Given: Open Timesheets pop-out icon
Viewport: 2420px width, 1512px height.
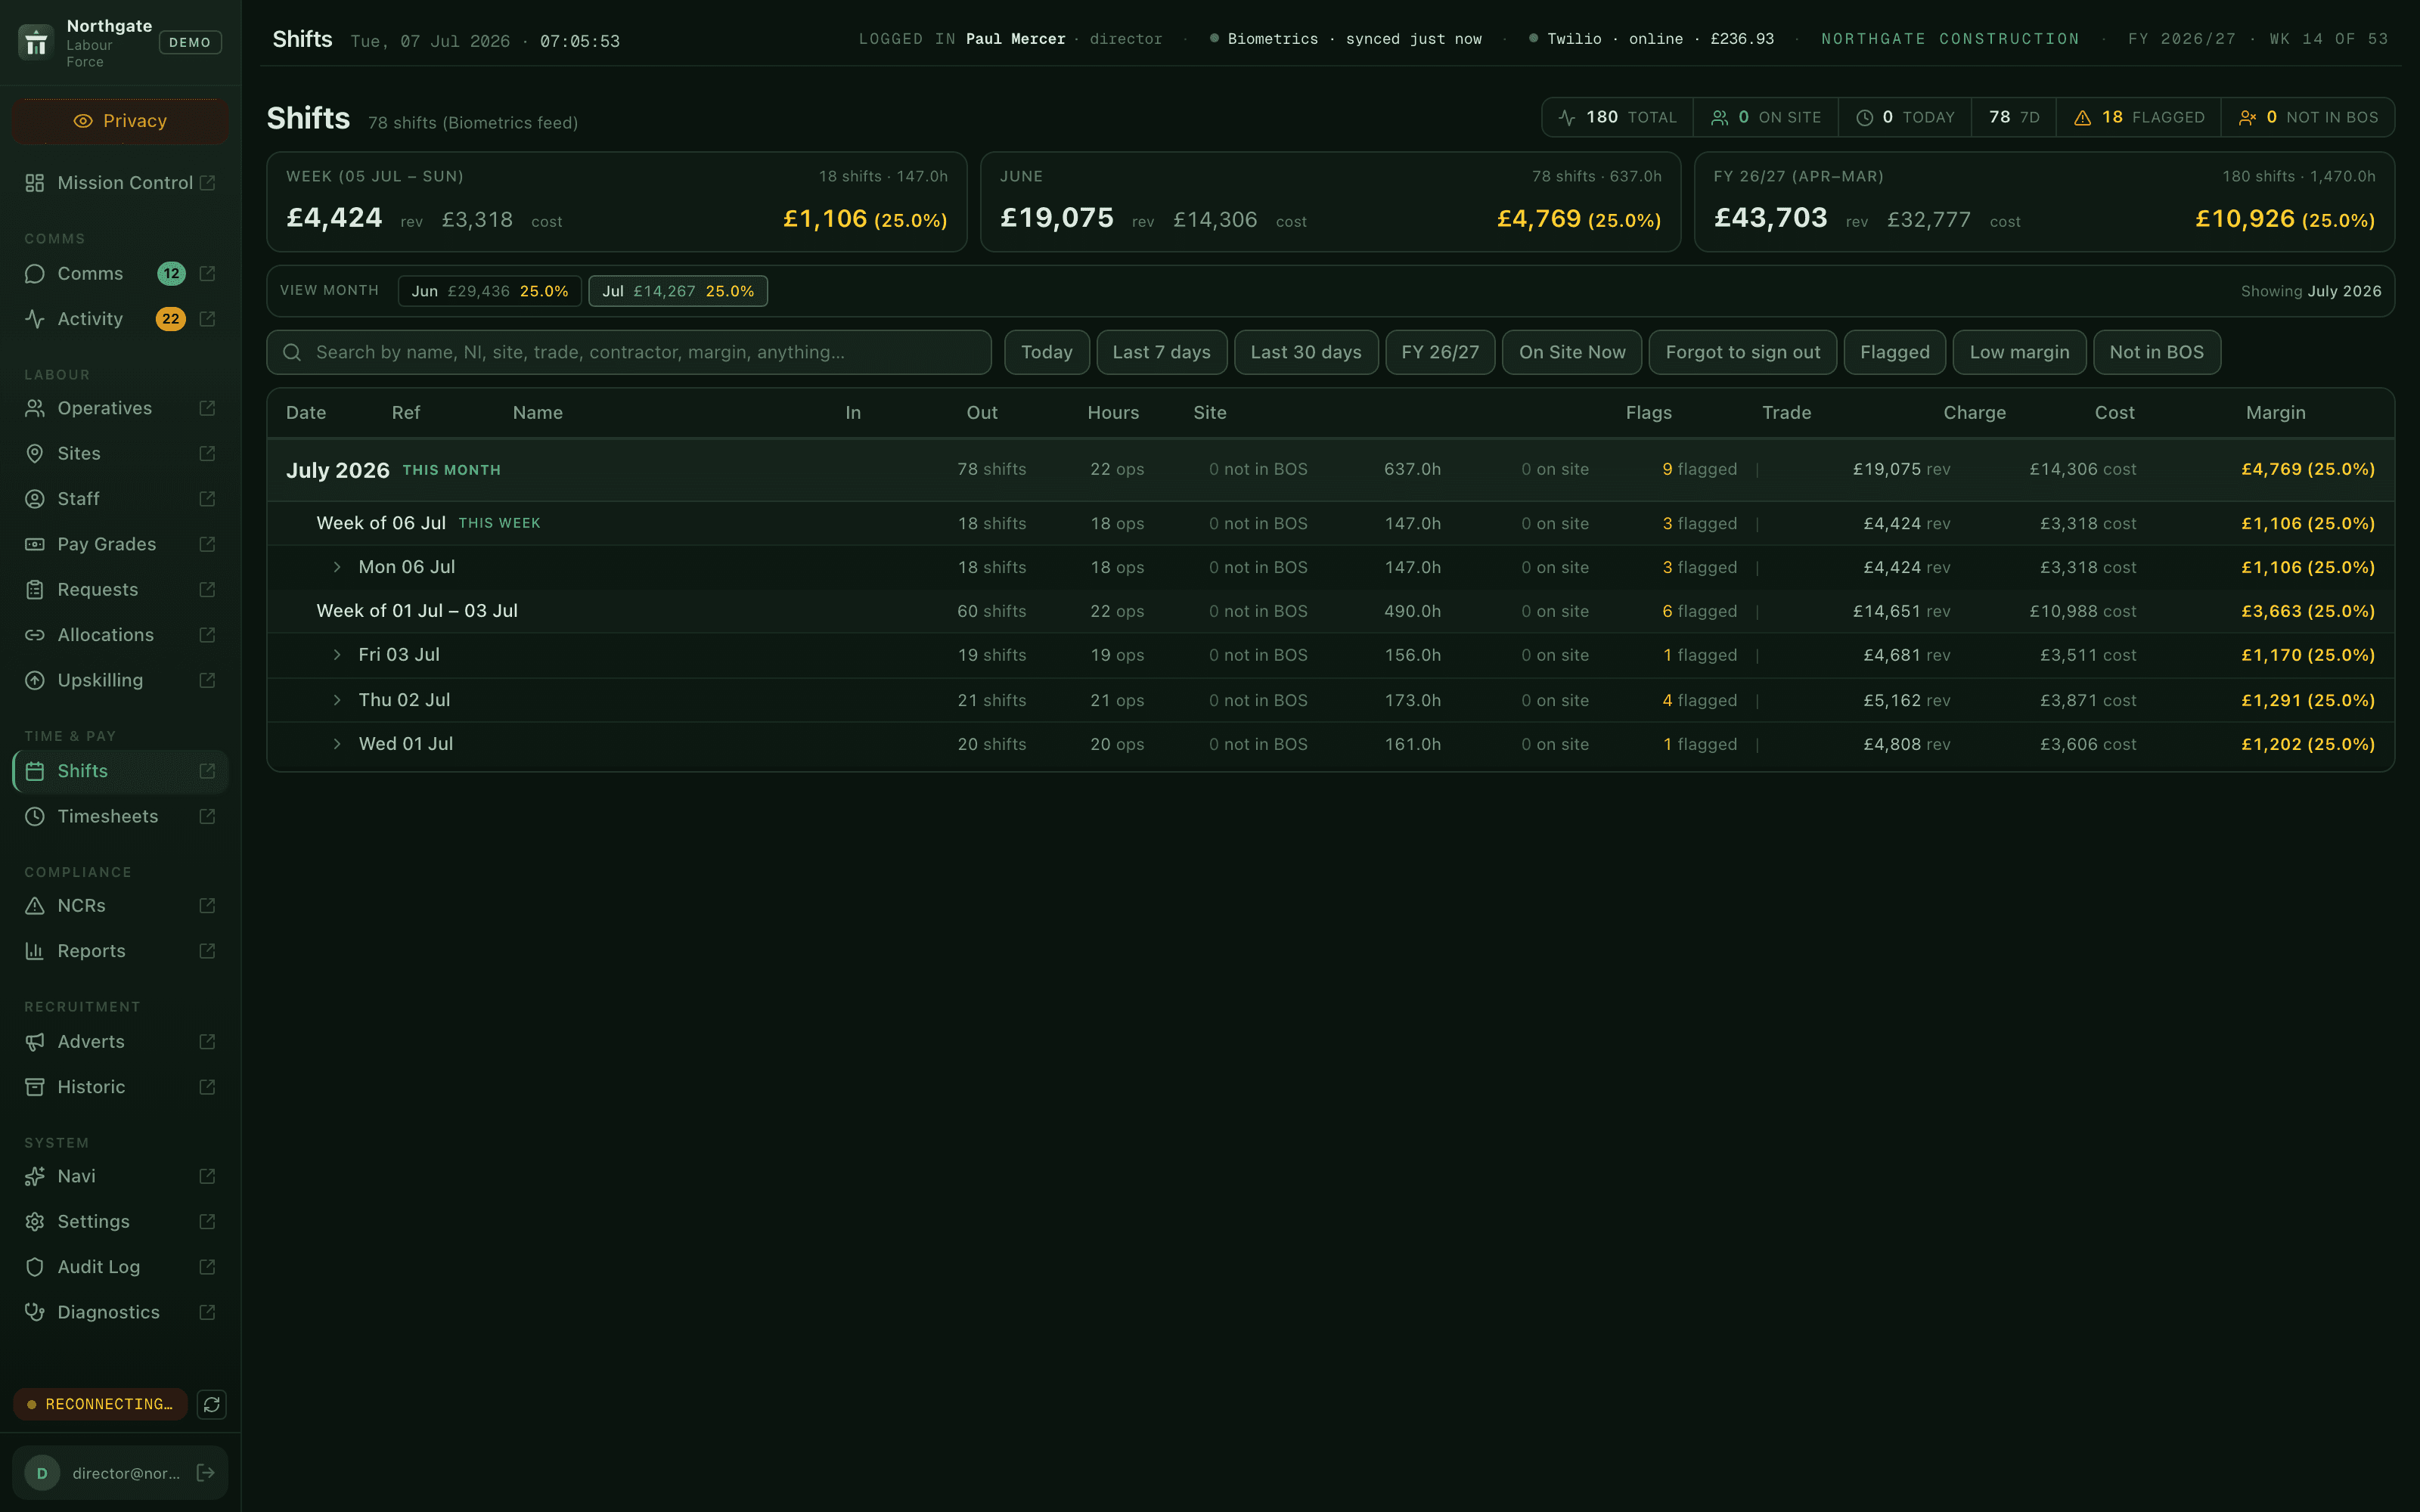Looking at the screenshot, I should click(207, 817).
